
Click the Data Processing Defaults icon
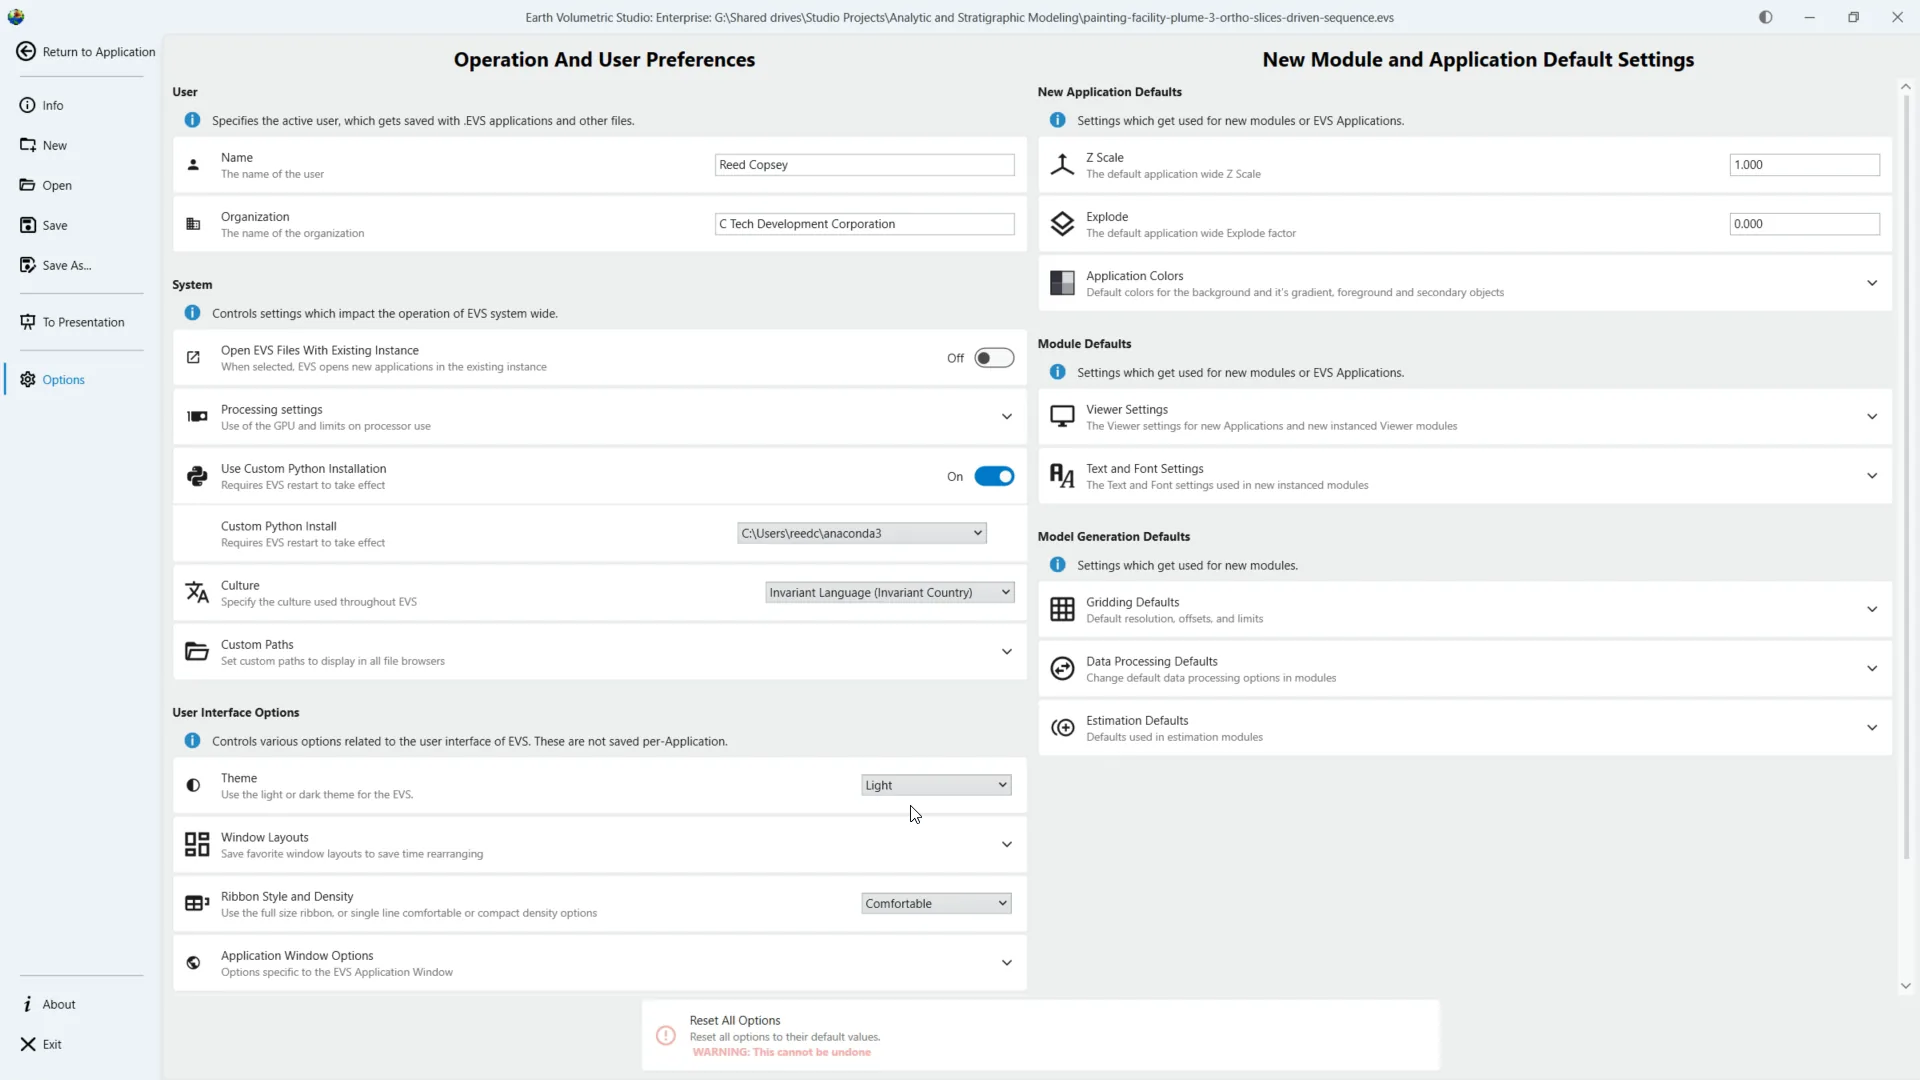[1062, 668]
